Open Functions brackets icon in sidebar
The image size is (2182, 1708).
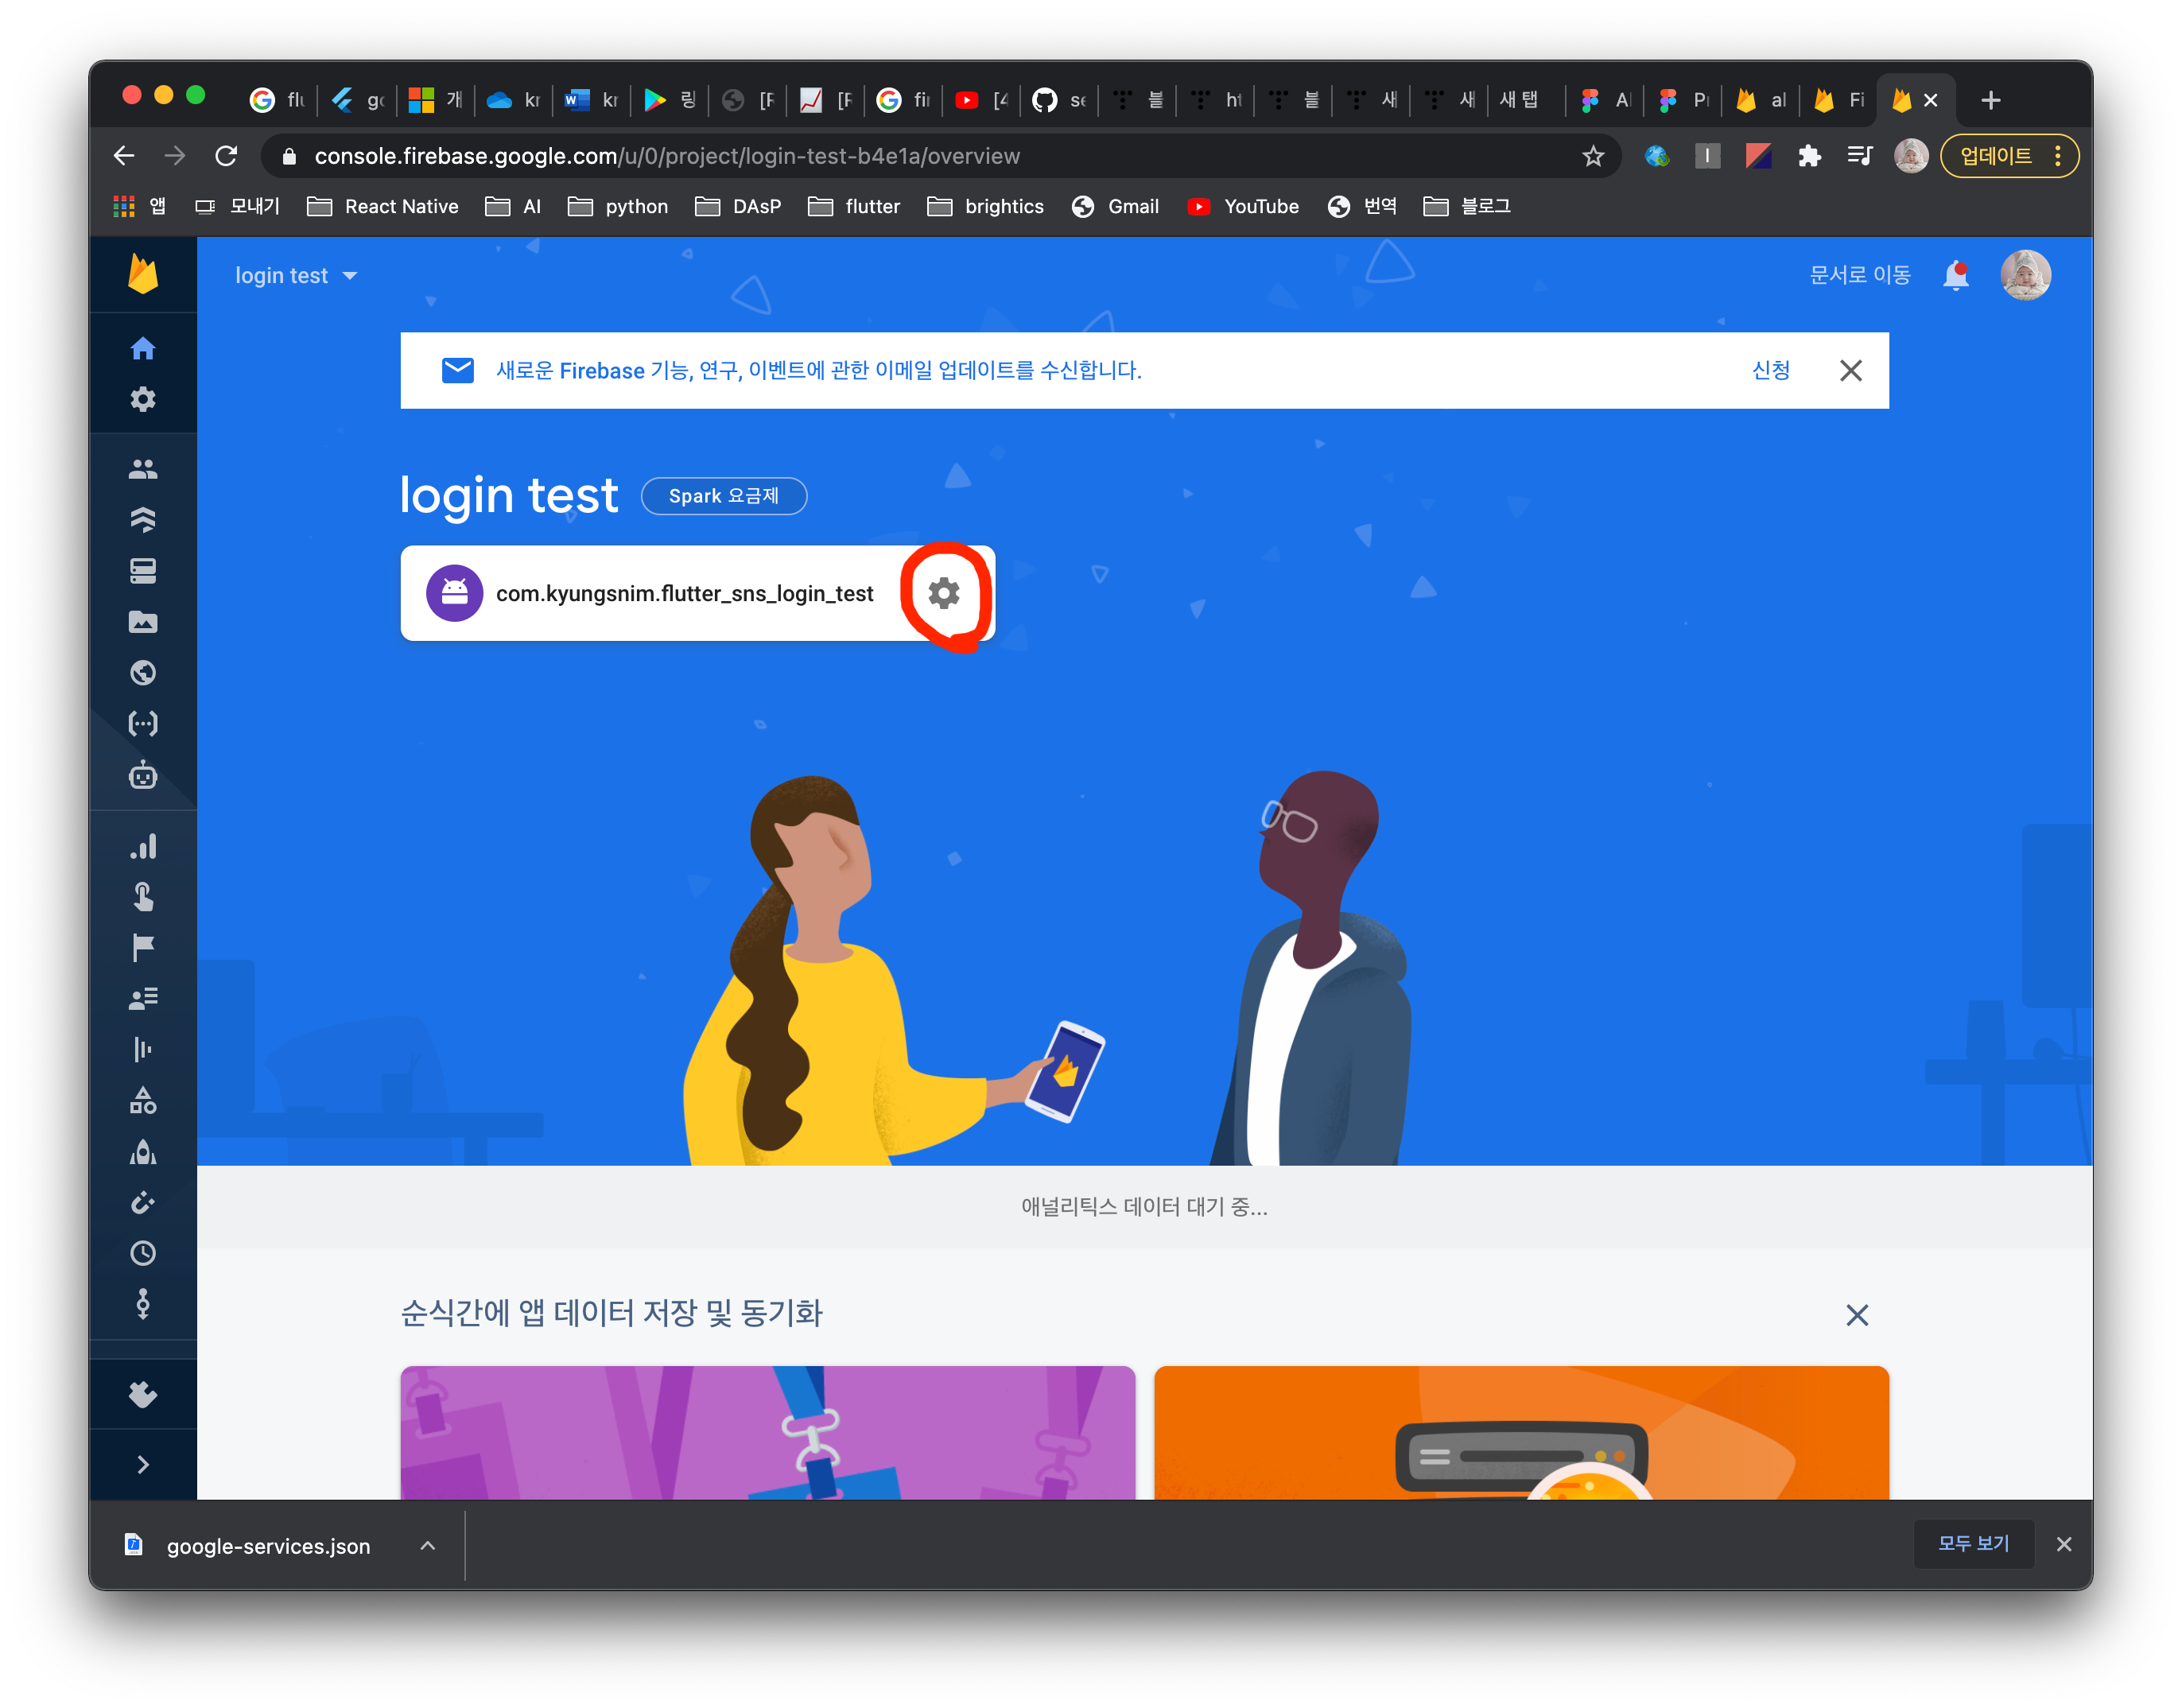point(143,724)
